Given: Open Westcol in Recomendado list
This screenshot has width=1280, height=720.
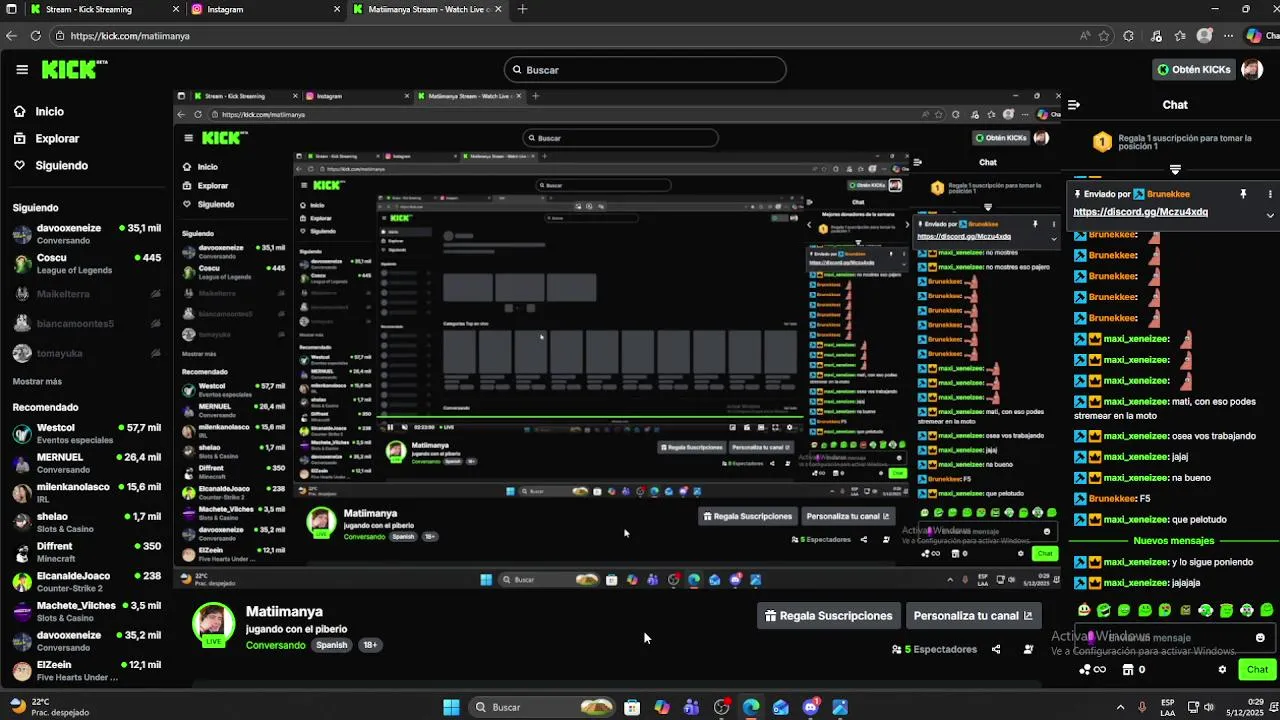Looking at the screenshot, I should tap(87, 434).
